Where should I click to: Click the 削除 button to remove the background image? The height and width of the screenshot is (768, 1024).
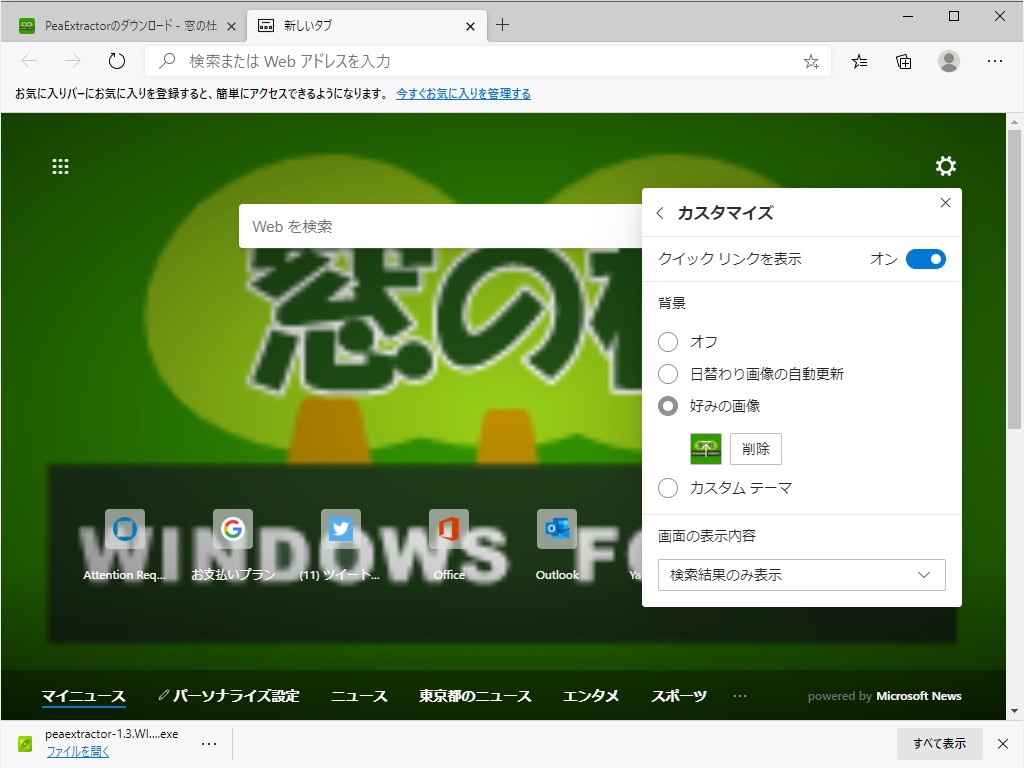pyautogui.click(x=755, y=449)
